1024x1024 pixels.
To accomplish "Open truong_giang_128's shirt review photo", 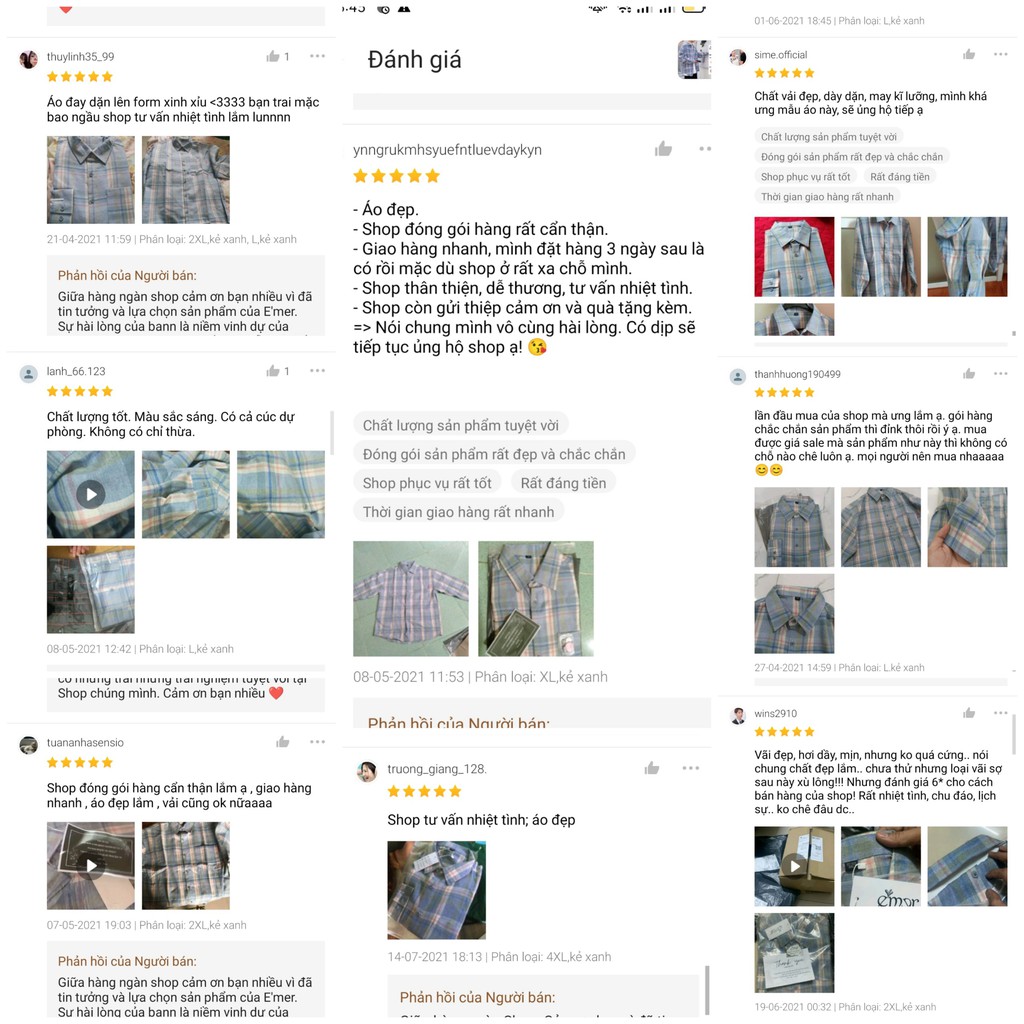I will pyautogui.click(x=436, y=890).
